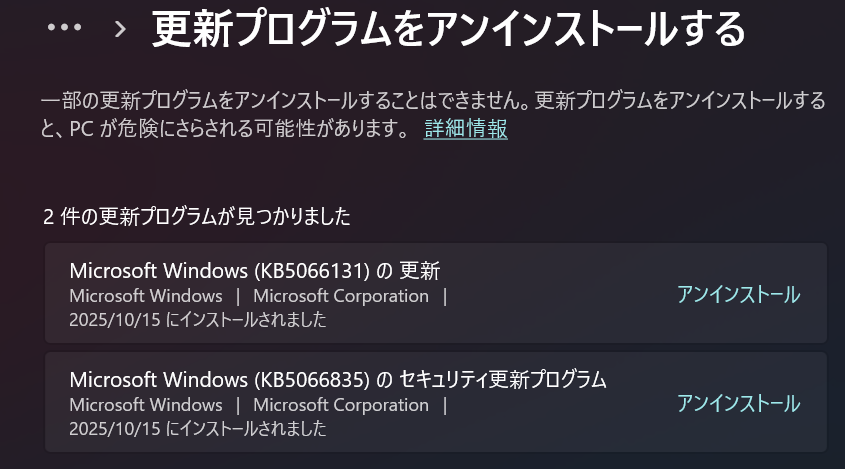The image size is (845, 469).
Task: Click the first line of the warning description
Action: click(433, 101)
